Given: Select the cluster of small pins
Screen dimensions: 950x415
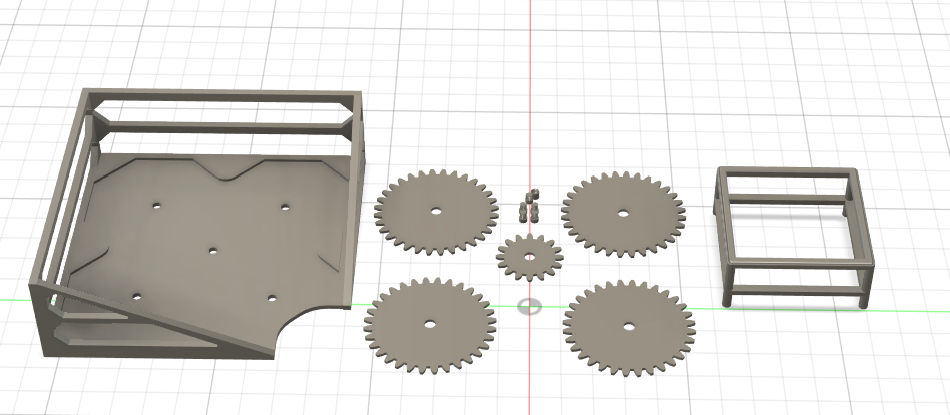Looking at the screenshot, I should click(530, 205).
